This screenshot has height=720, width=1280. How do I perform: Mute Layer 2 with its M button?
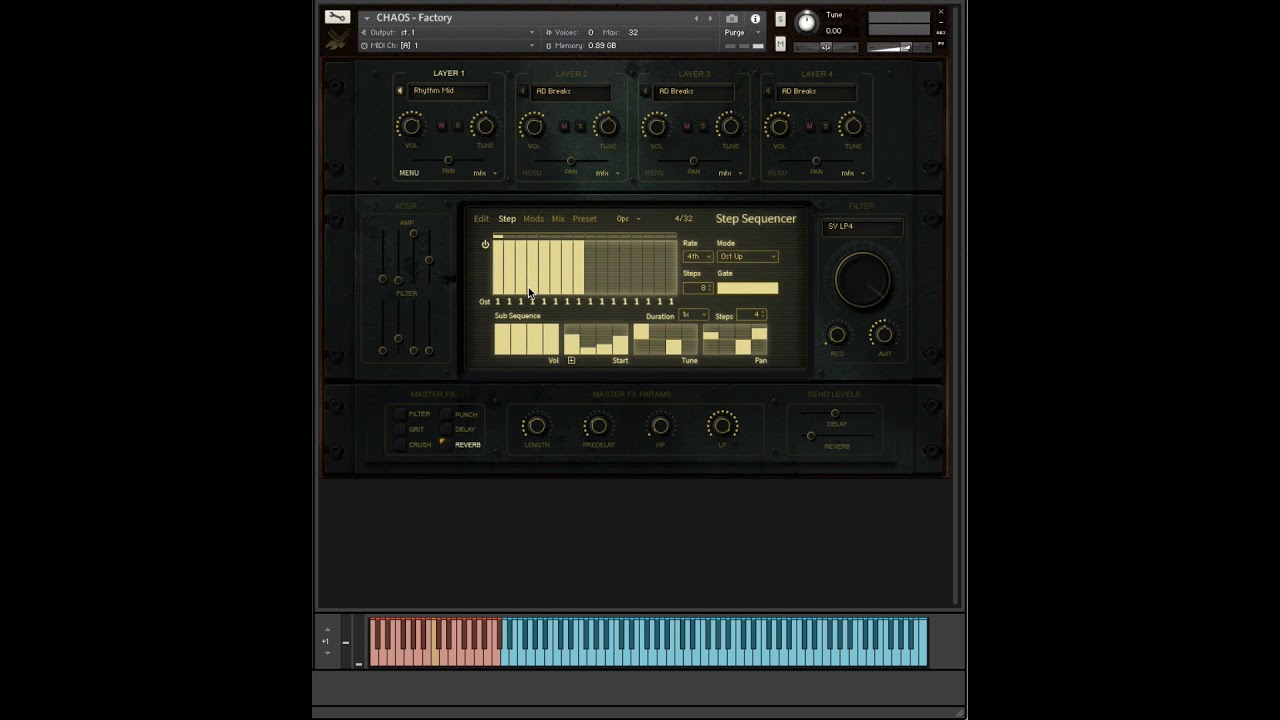pyautogui.click(x=564, y=126)
